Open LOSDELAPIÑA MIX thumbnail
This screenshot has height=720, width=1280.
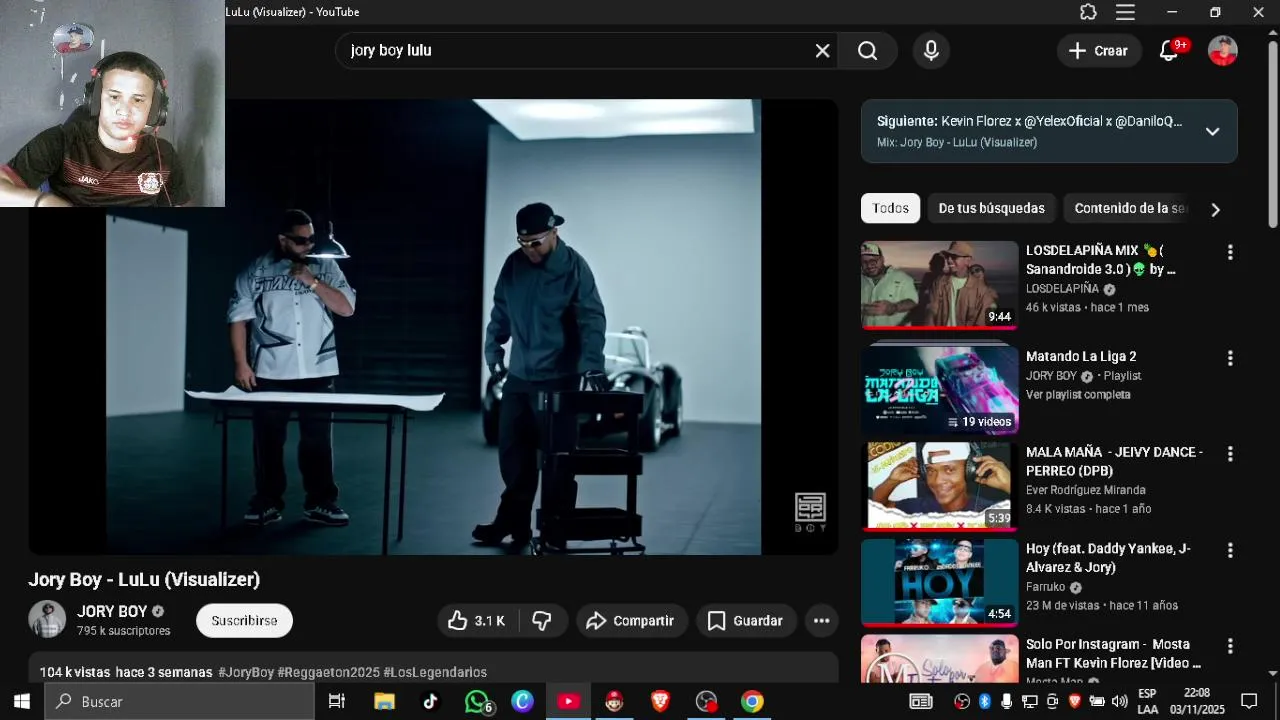pyautogui.click(x=939, y=285)
